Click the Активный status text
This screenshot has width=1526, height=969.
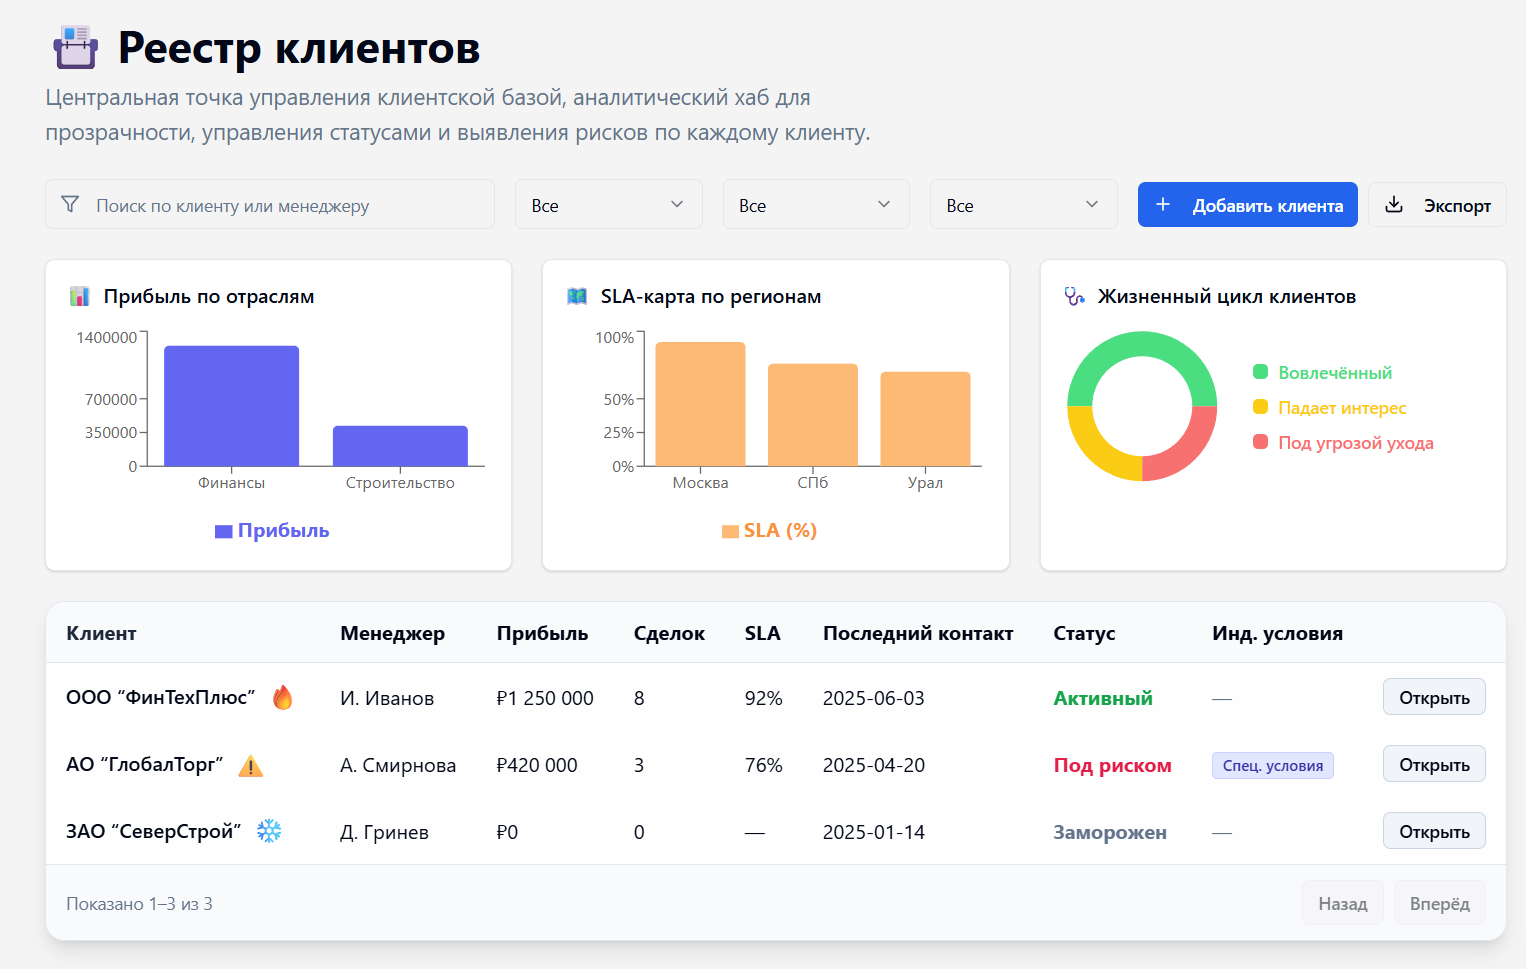pyautogui.click(x=1103, y=698)
